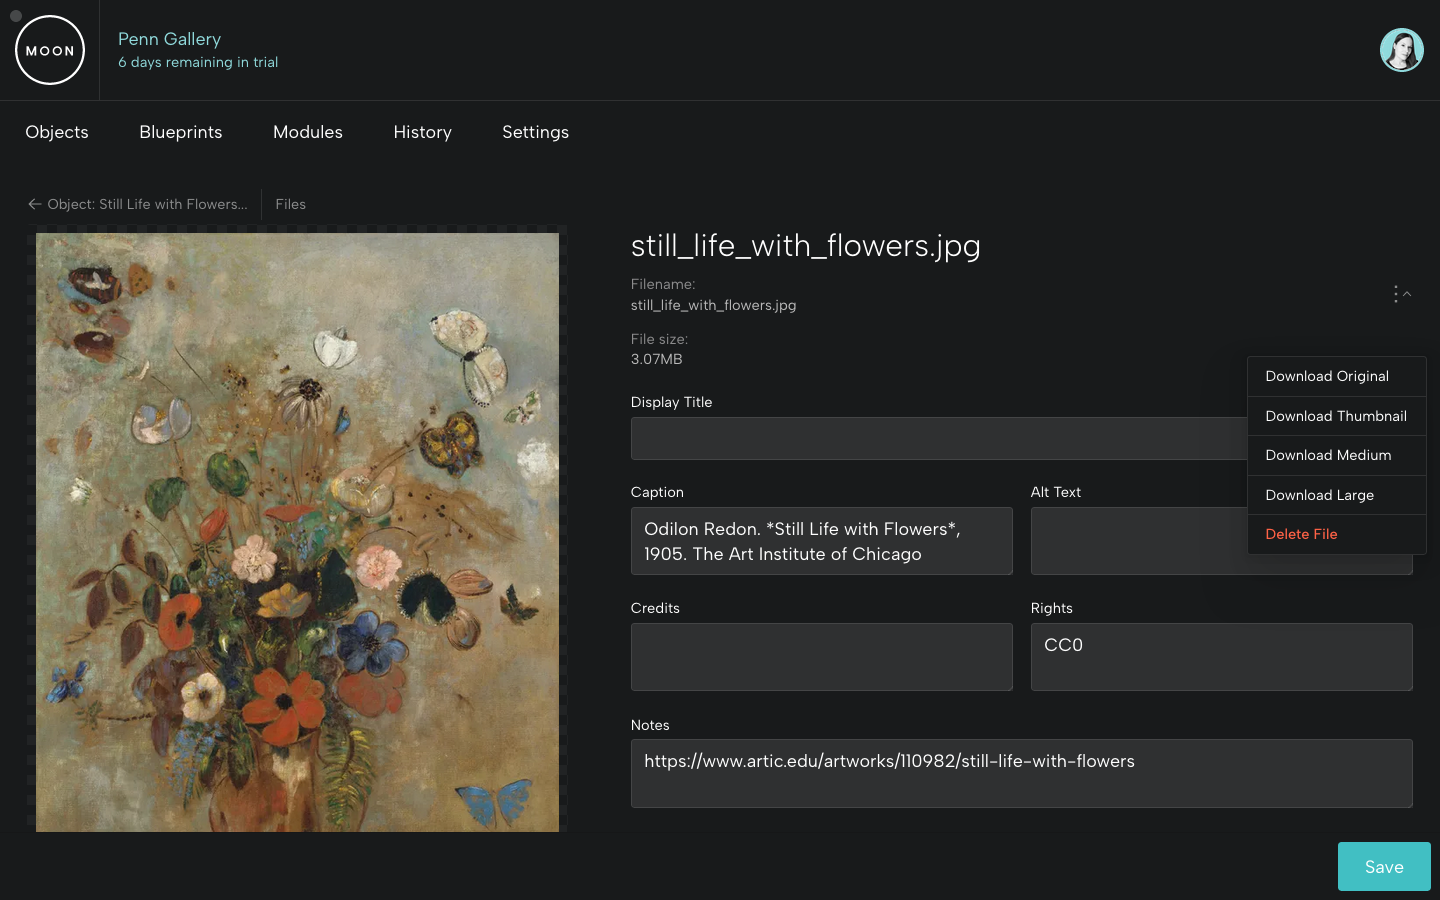The image size is (1440, 900).
Task: Focus the Credits text box
Action: (821, 657)
